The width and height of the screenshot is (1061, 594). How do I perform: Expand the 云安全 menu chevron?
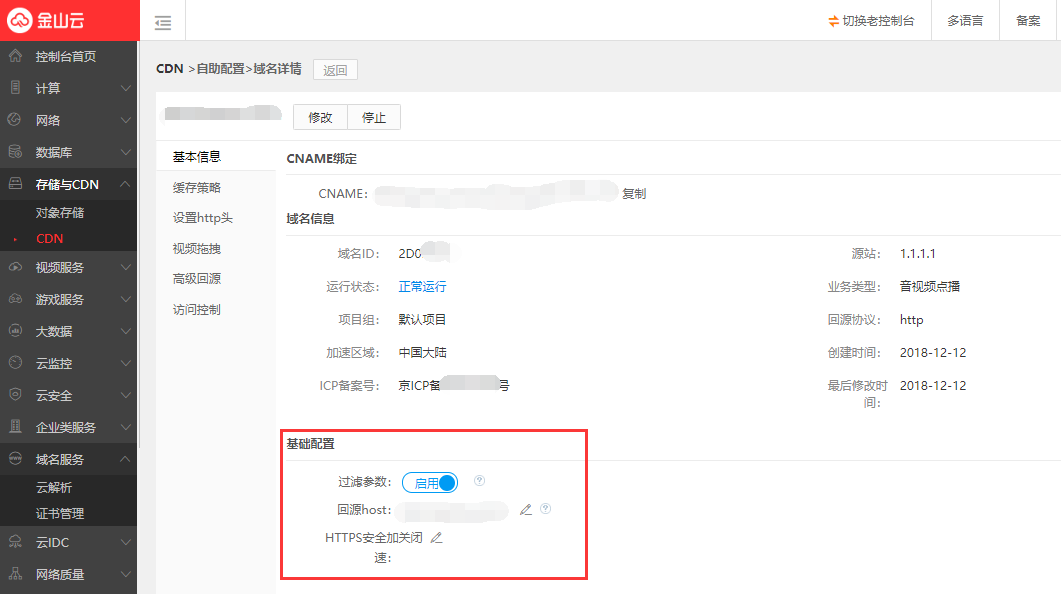(125, 395)
